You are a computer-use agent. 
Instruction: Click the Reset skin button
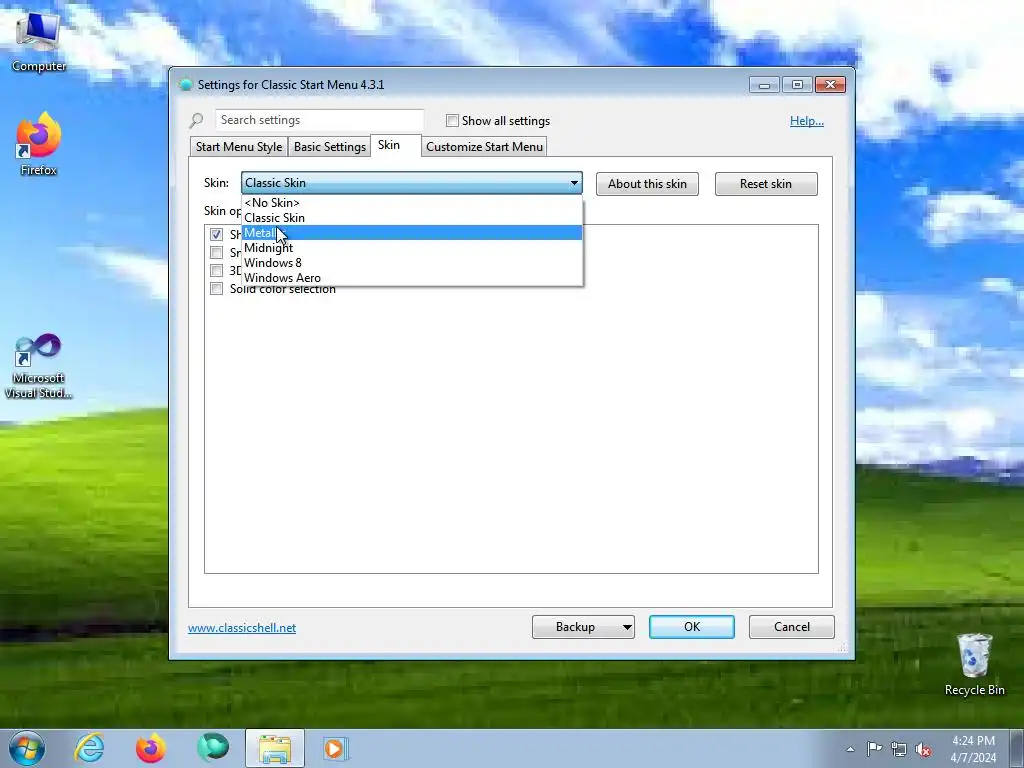766,184
